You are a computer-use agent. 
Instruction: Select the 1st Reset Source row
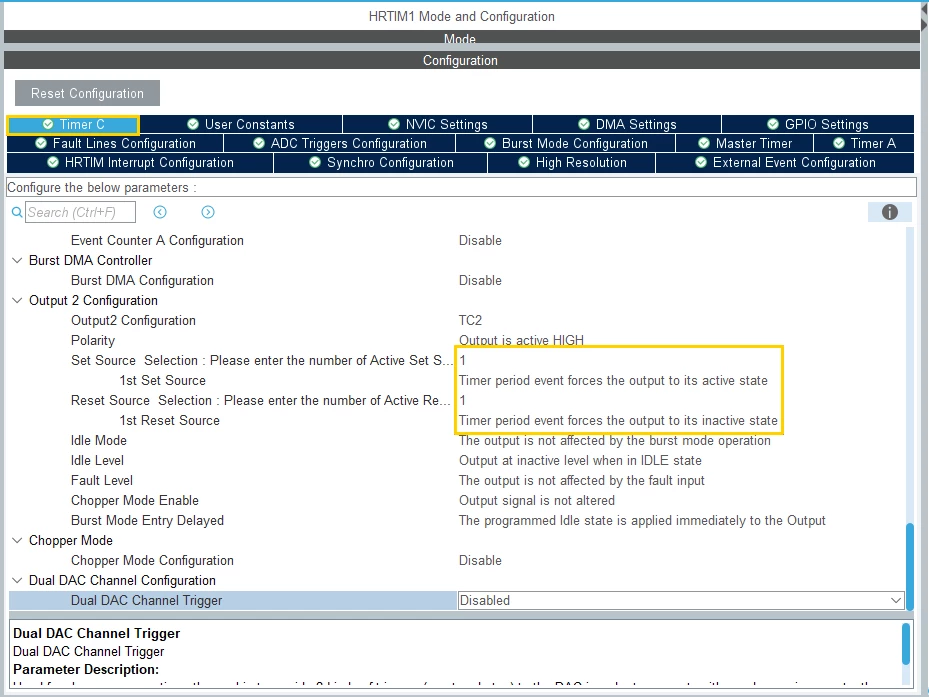click(456, 421)
